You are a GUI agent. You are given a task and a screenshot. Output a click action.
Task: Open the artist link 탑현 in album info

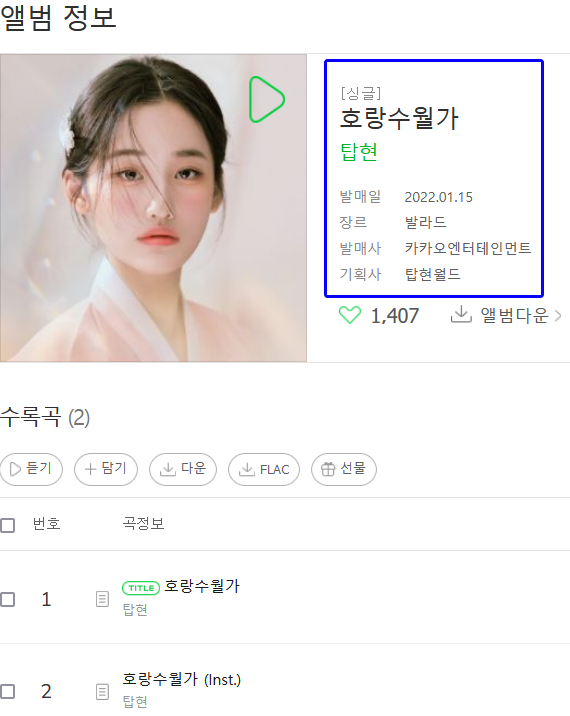click(x=359, y=152)
